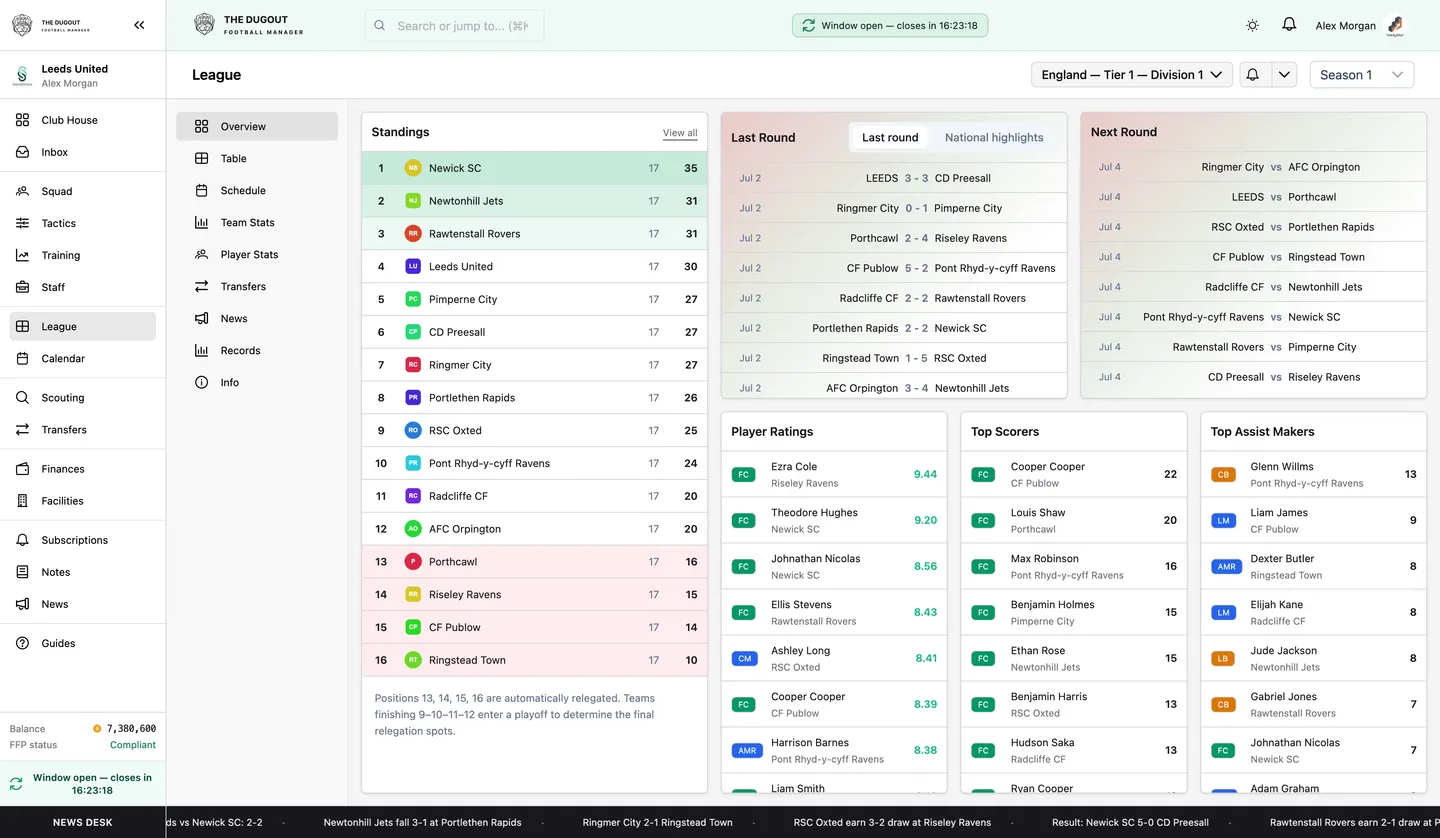Click Leeds United club header in sidebar

pyautogui.click(x=83, y=75)
